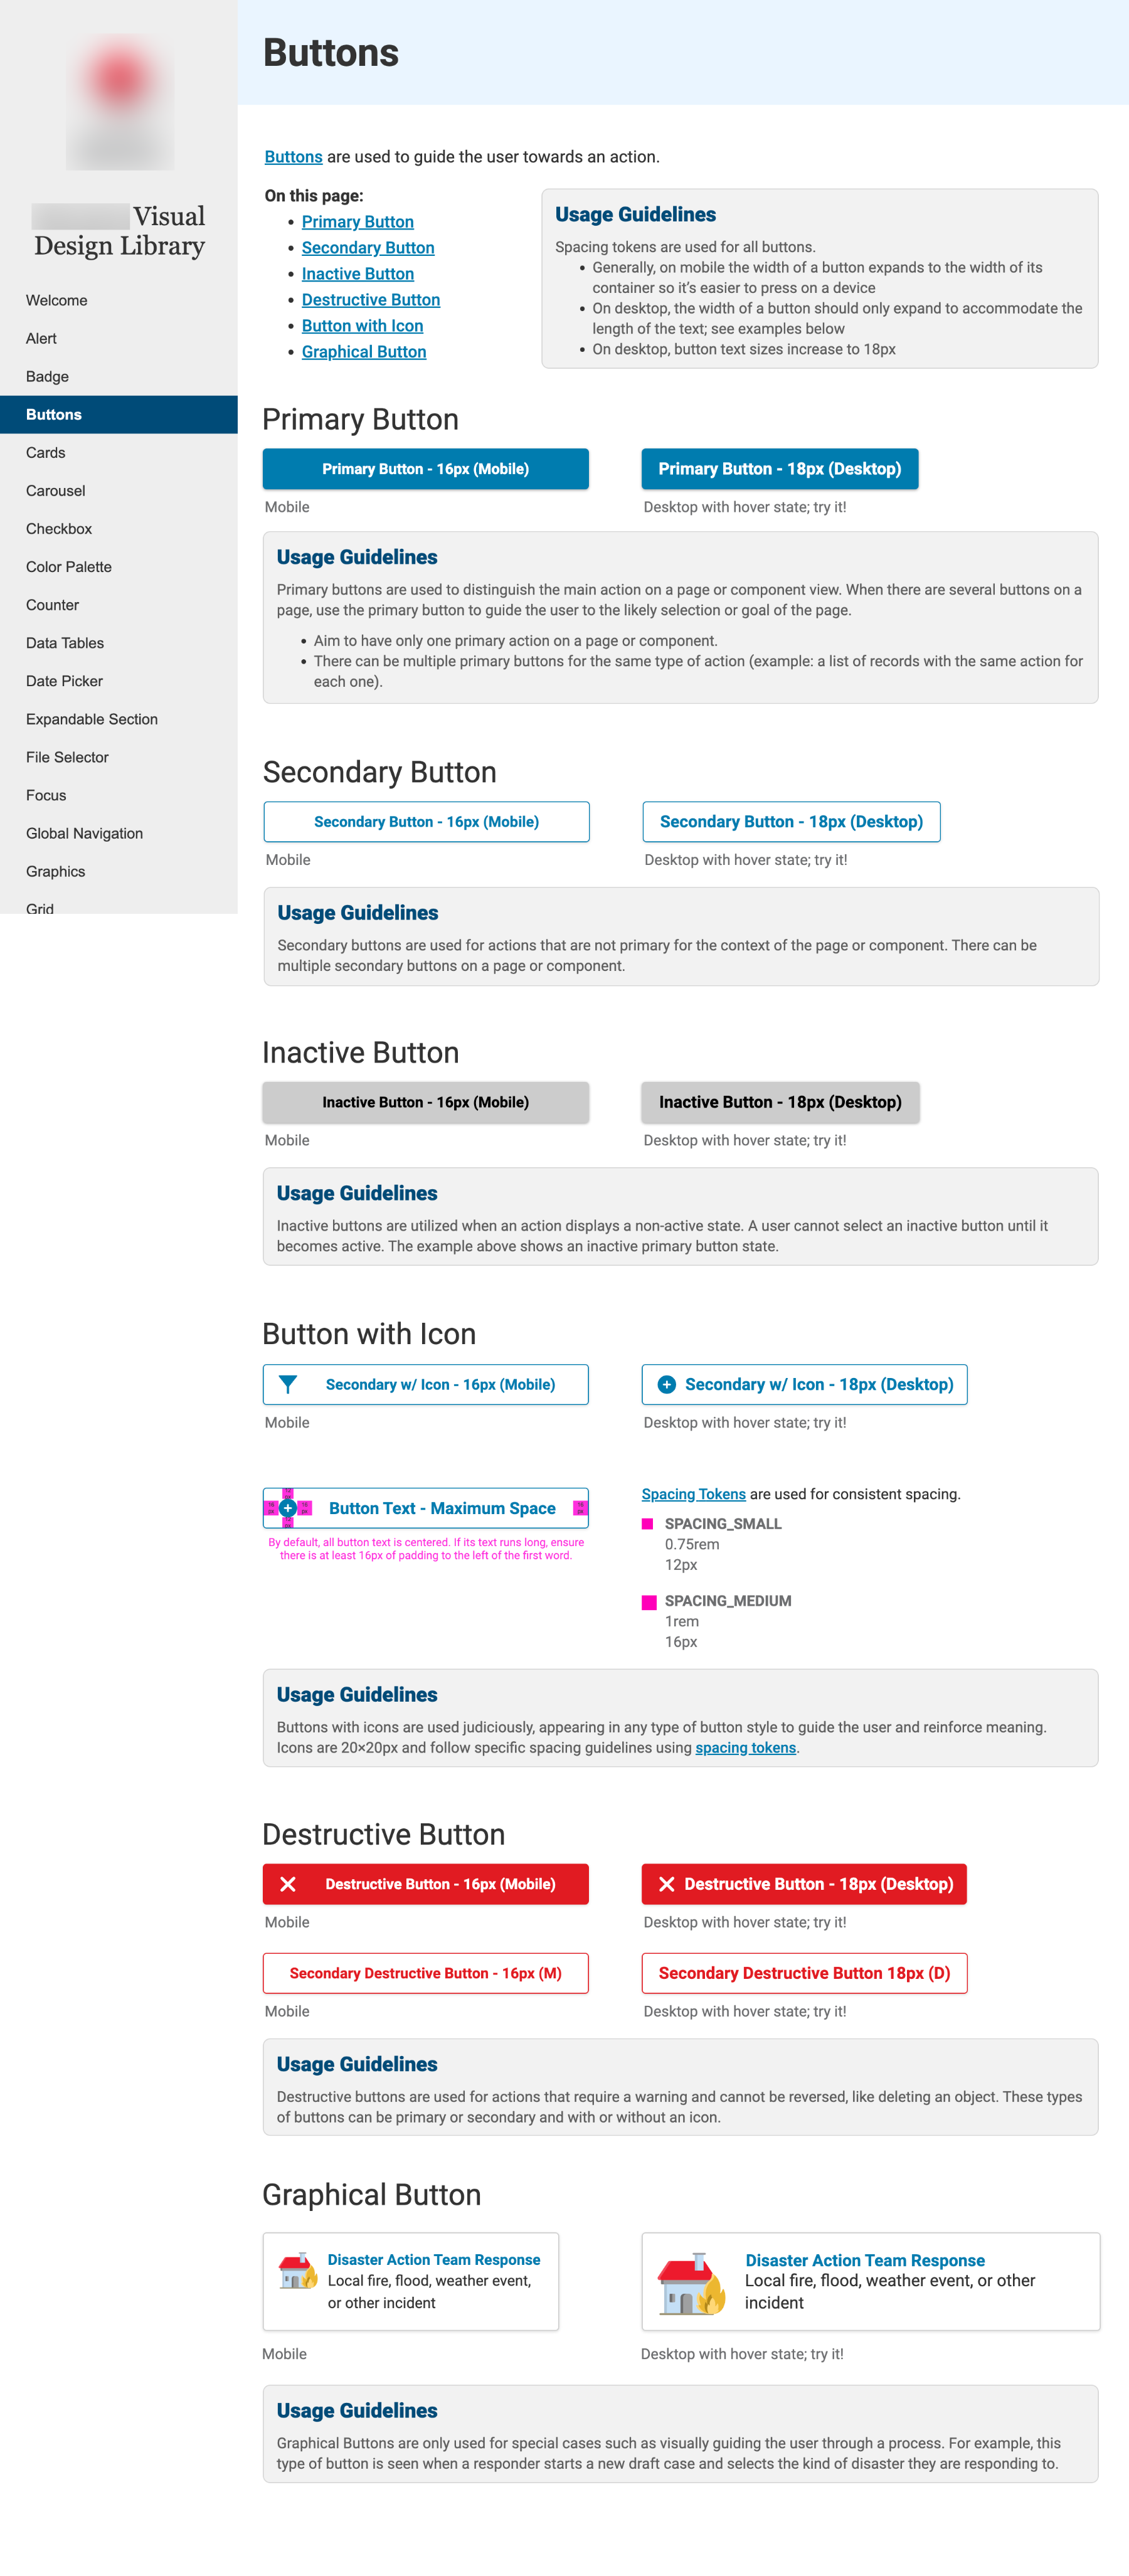This screenshot has height=2576, width=1129.
Task: Click the Buttons hyperlink in the intro sentence
Action: tap(292, 157)
